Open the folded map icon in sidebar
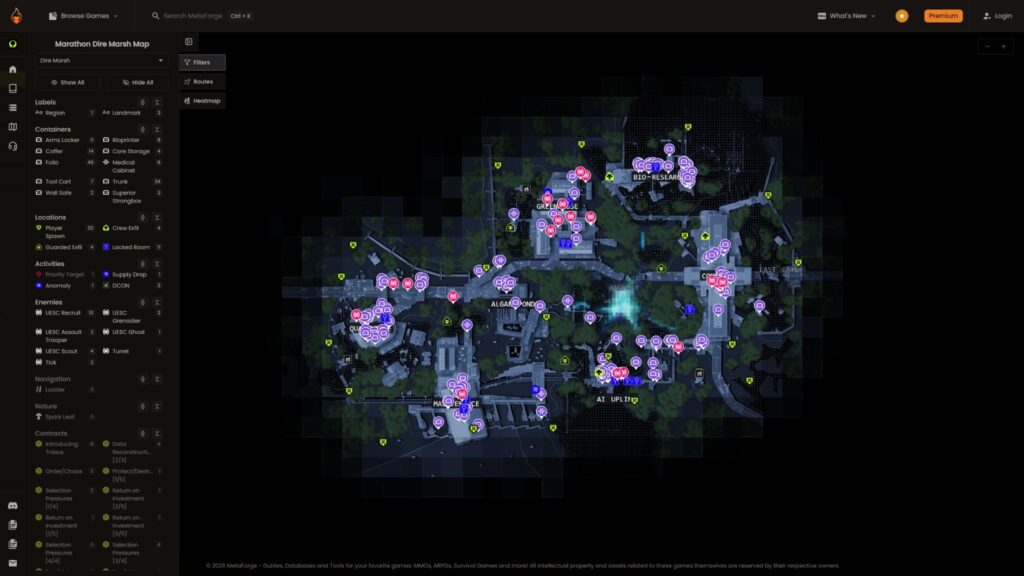This screenshot has height=576, width=1024. pyautogui.click(x=12, y=127)
